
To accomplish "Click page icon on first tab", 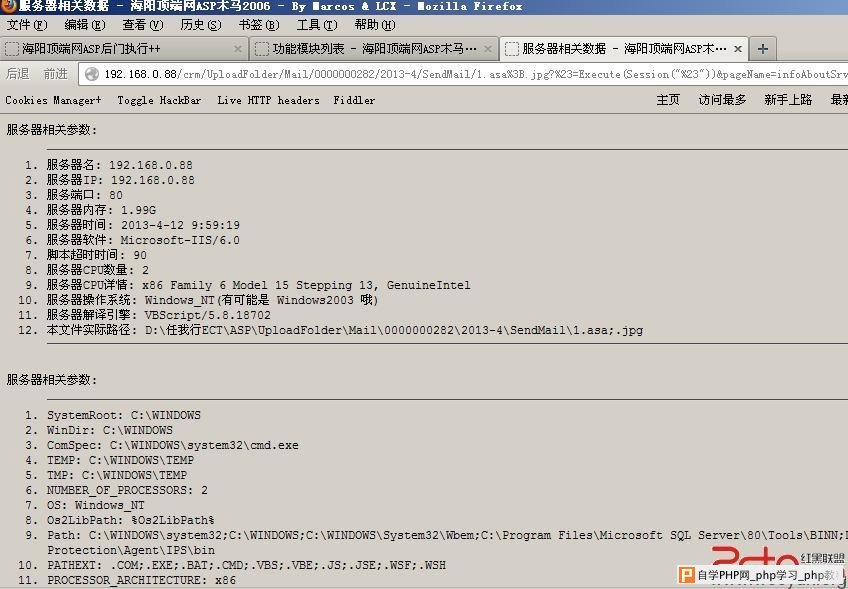I will [x=12, y=49].
